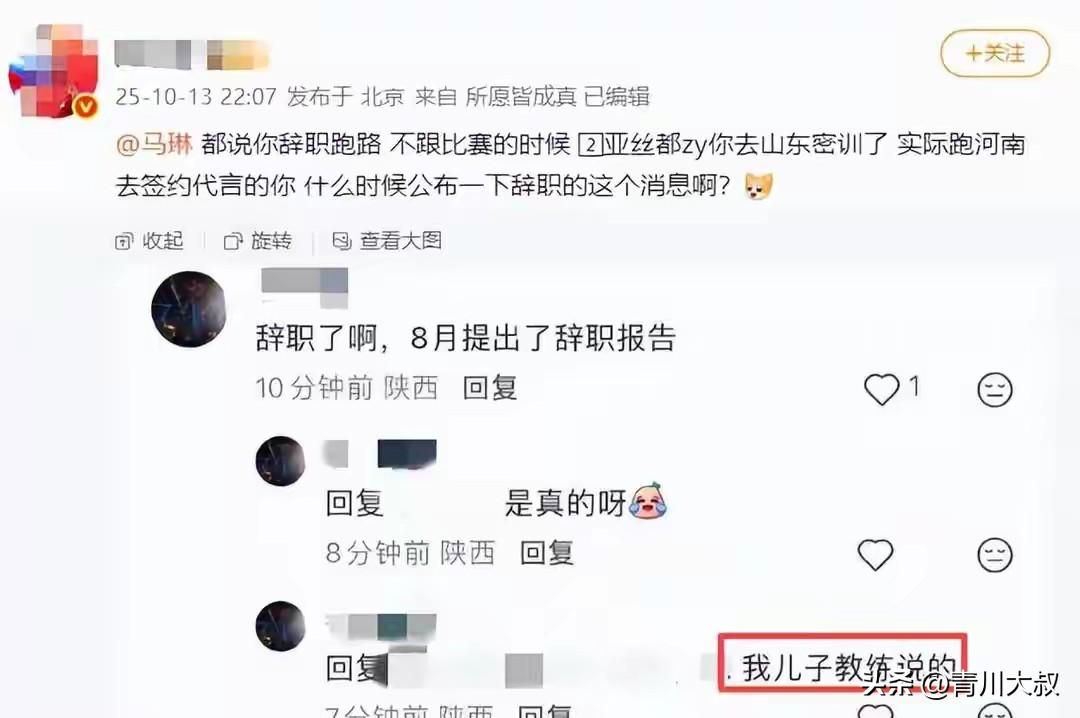Viewport: 1080px width, 718px height.
Task: Click the doge emoji in post
Action: click(759, 186)
